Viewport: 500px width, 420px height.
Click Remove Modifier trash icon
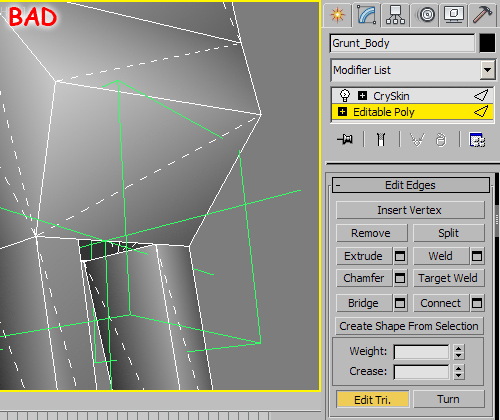click(x=441, y=140)
